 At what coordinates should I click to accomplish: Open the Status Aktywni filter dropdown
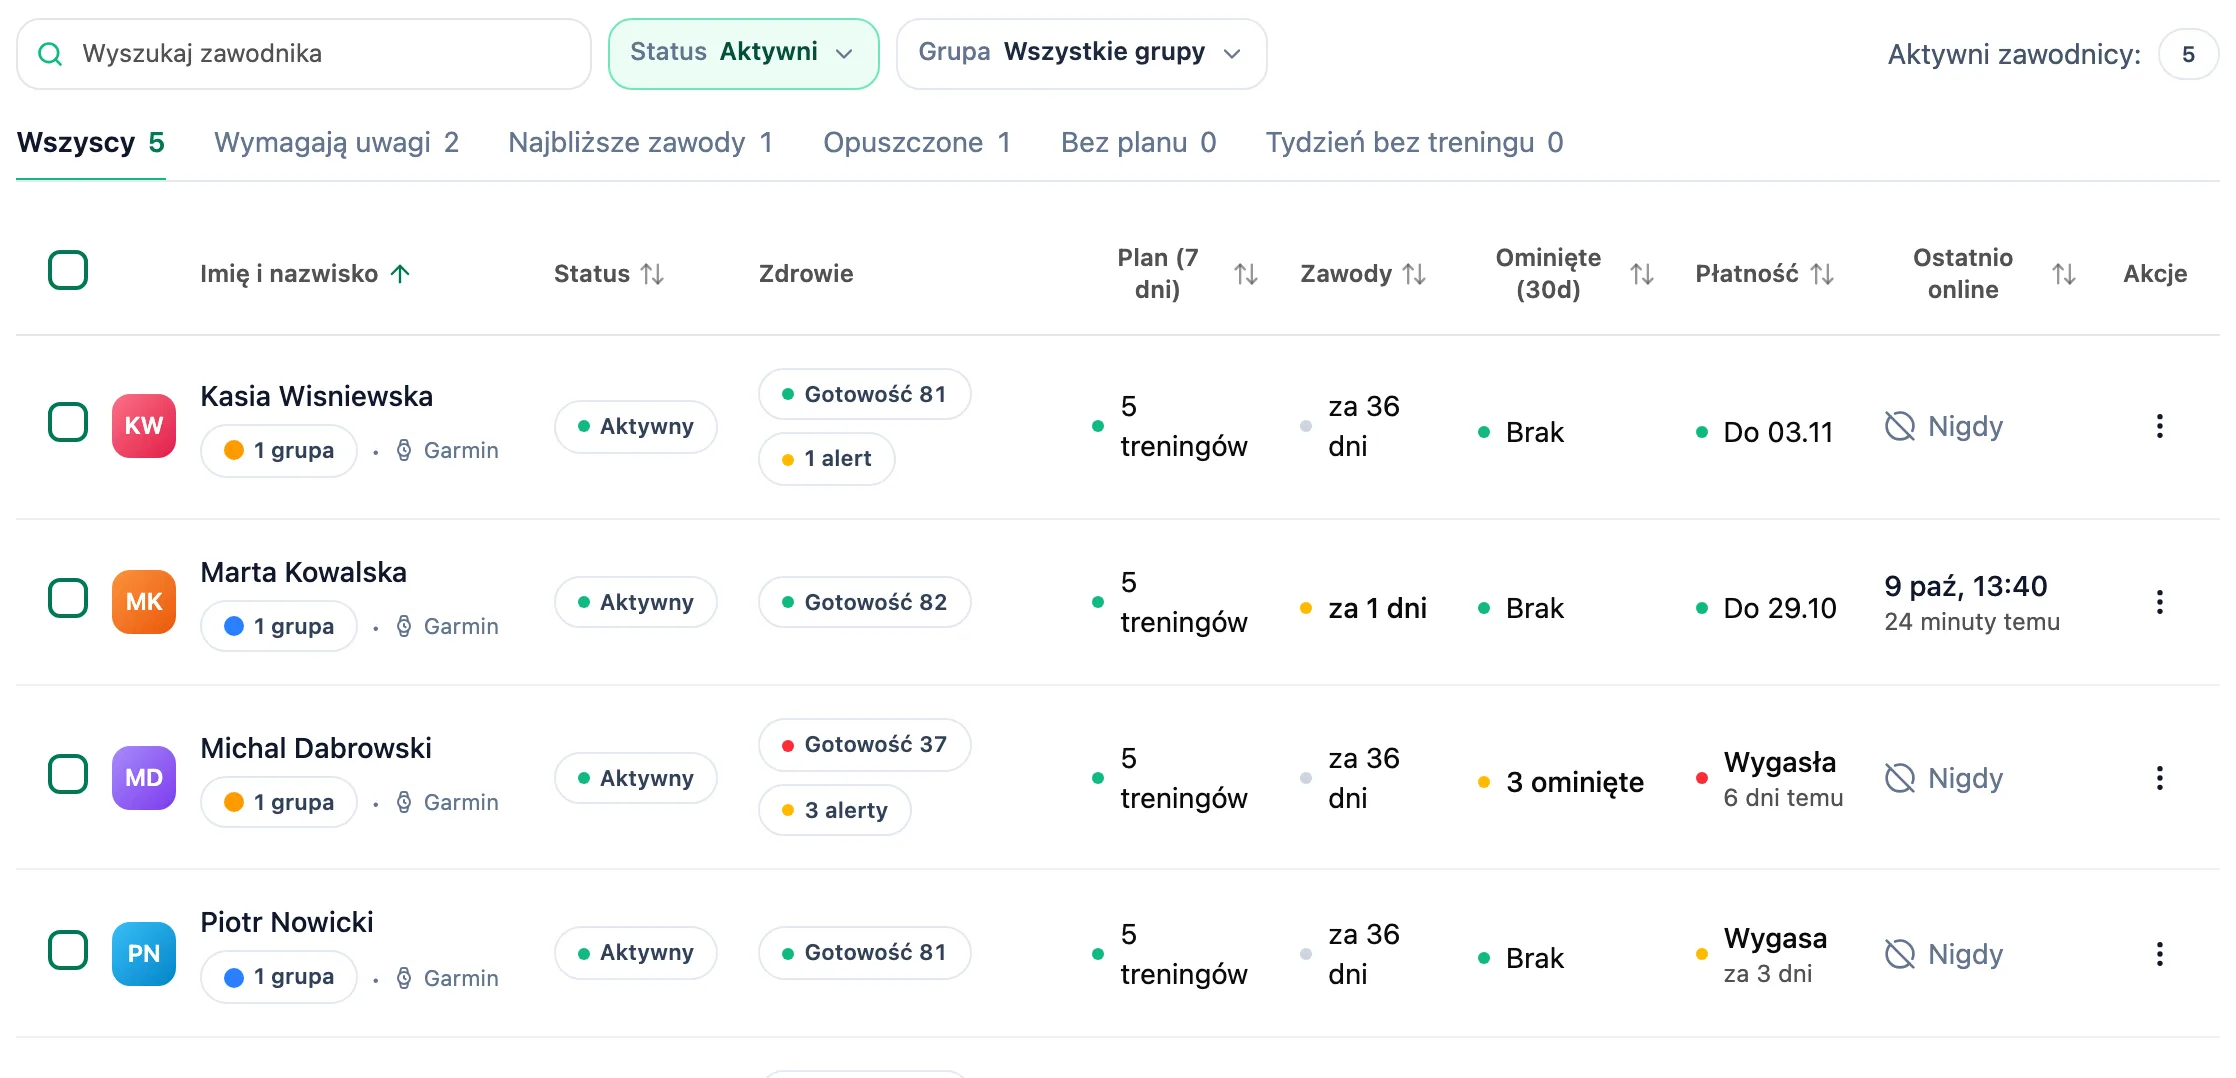tap(743, 54)
